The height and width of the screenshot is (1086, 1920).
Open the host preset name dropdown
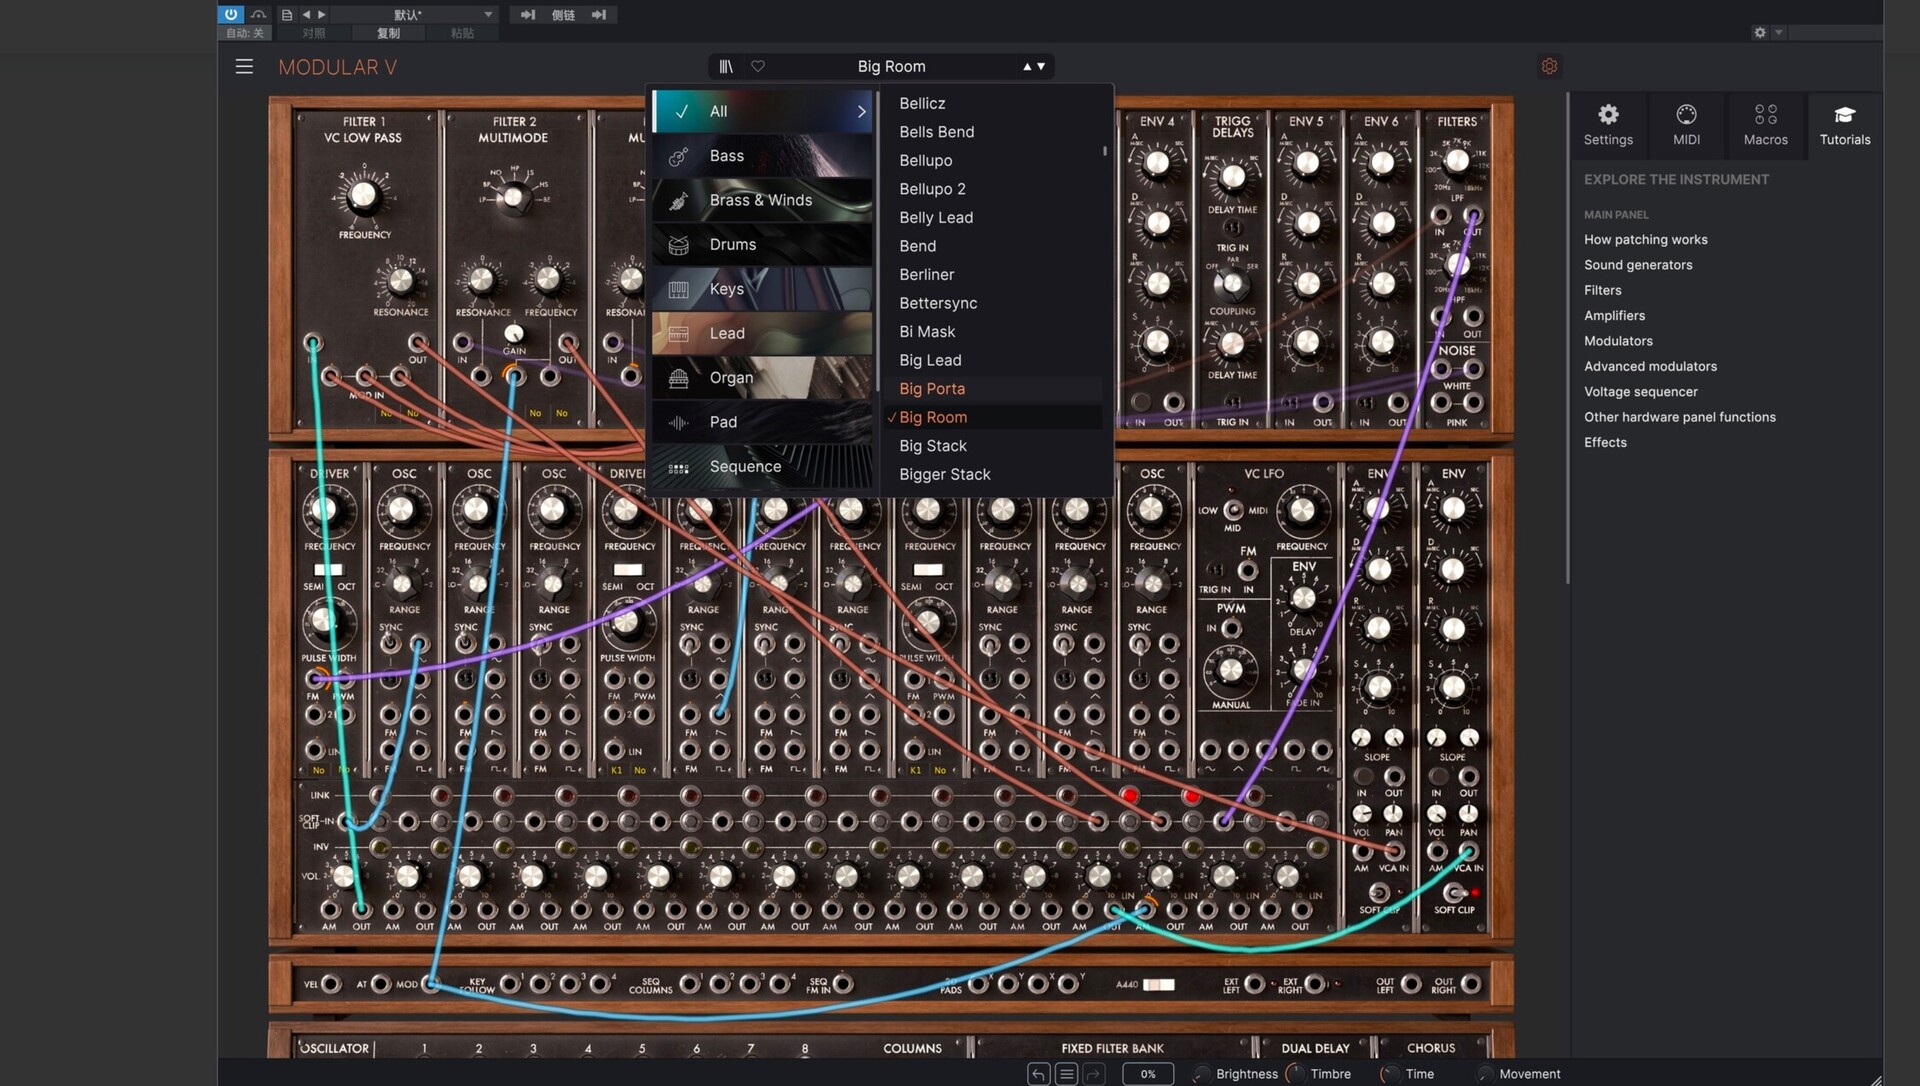point(414,14)
